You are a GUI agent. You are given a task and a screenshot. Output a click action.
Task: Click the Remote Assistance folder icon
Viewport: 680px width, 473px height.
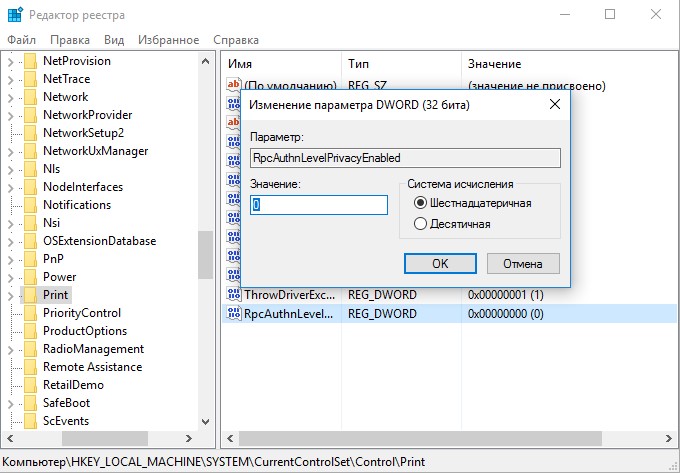point(30,367)
